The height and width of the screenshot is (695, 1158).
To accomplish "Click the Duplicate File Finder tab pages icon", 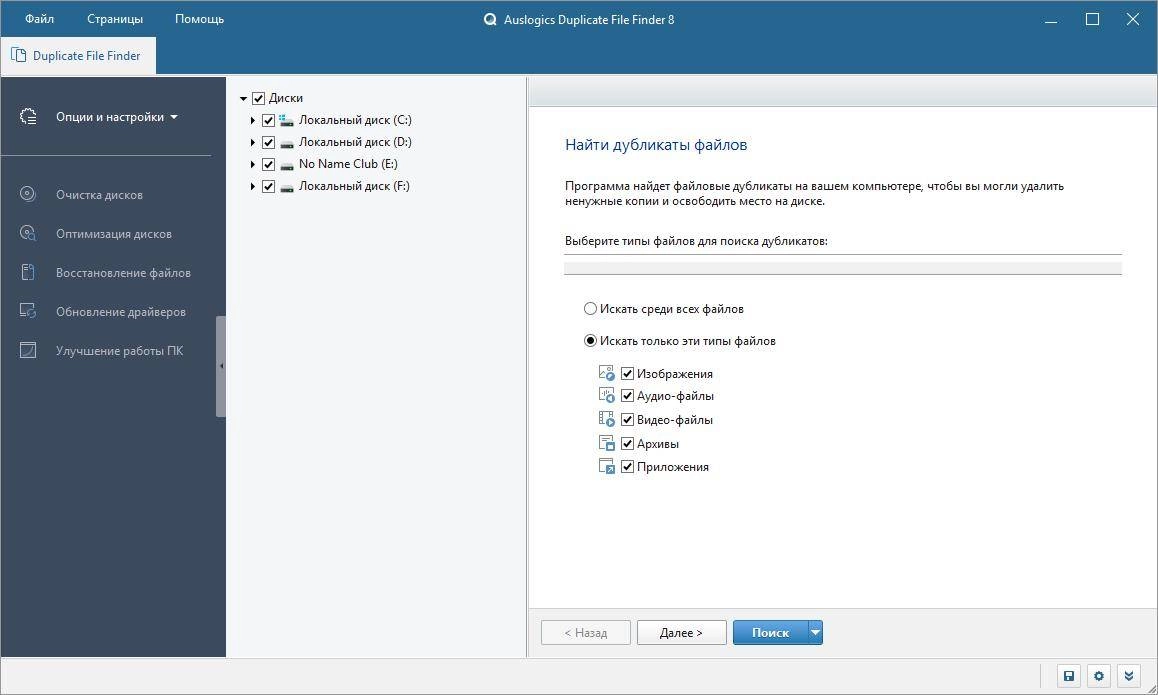I will pyautogui.click(x=18, y=55).
